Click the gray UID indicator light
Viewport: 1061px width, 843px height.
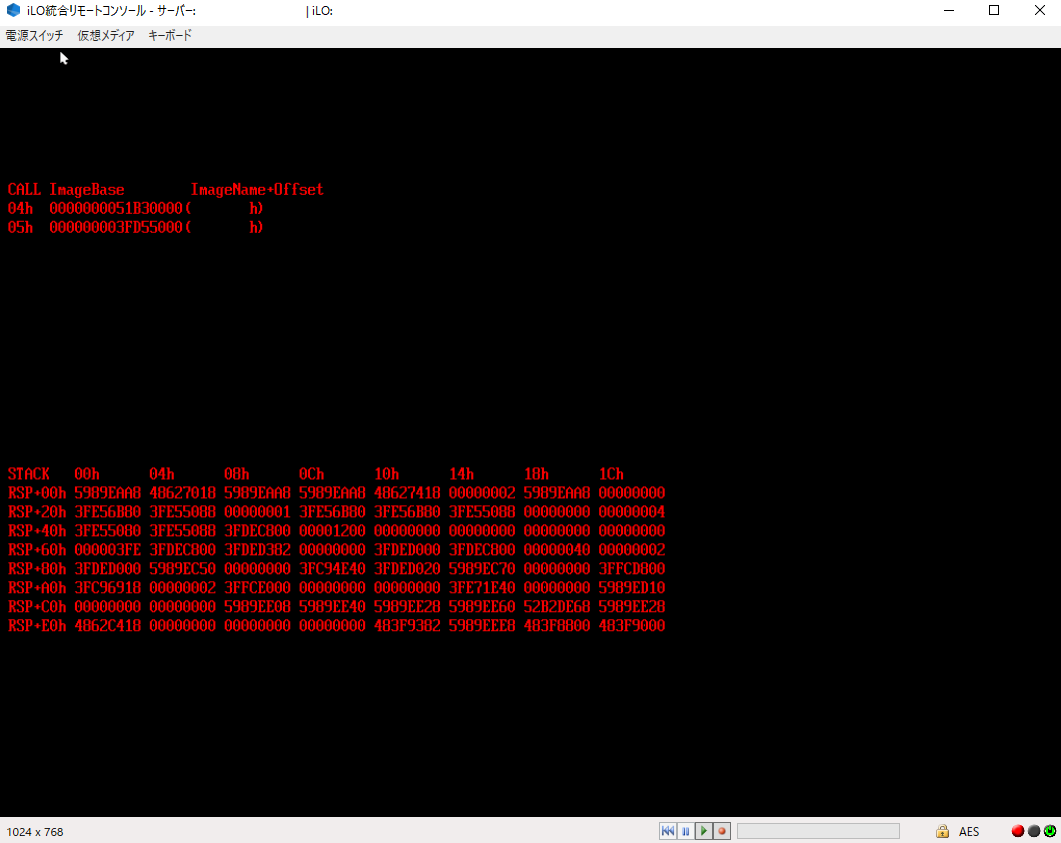(1034, 831)
